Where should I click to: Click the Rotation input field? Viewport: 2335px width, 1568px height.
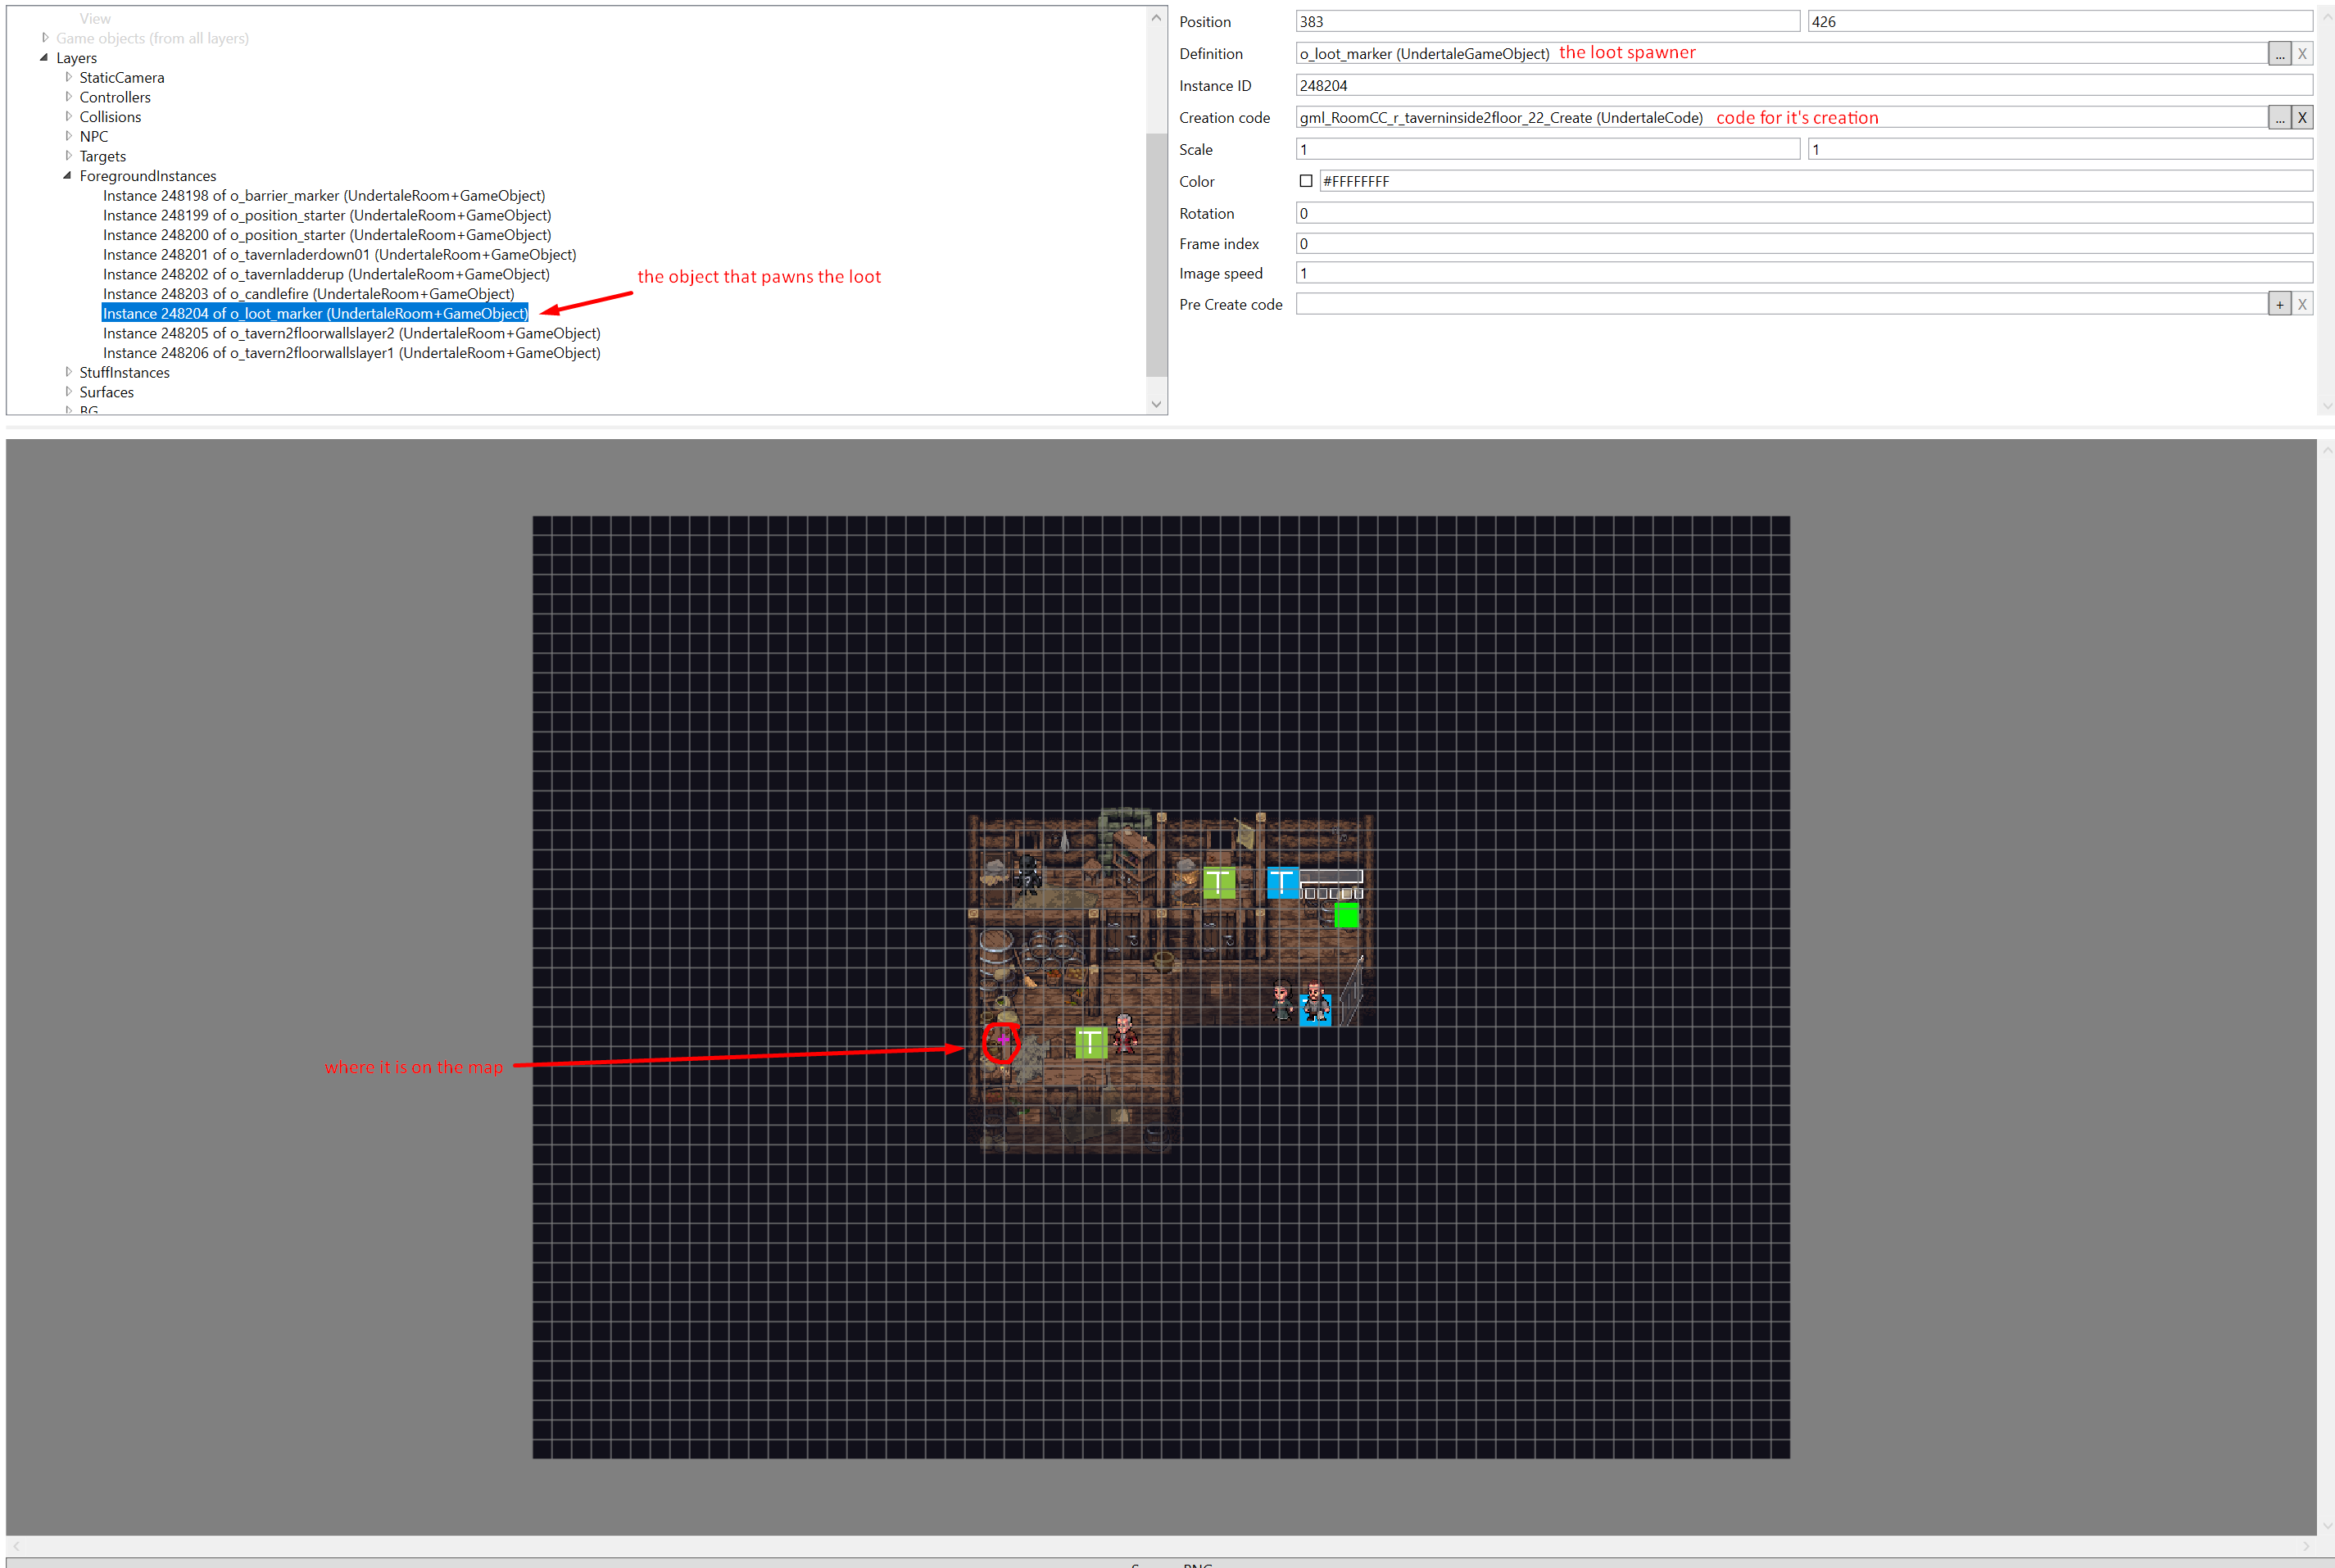[1802, 213]
